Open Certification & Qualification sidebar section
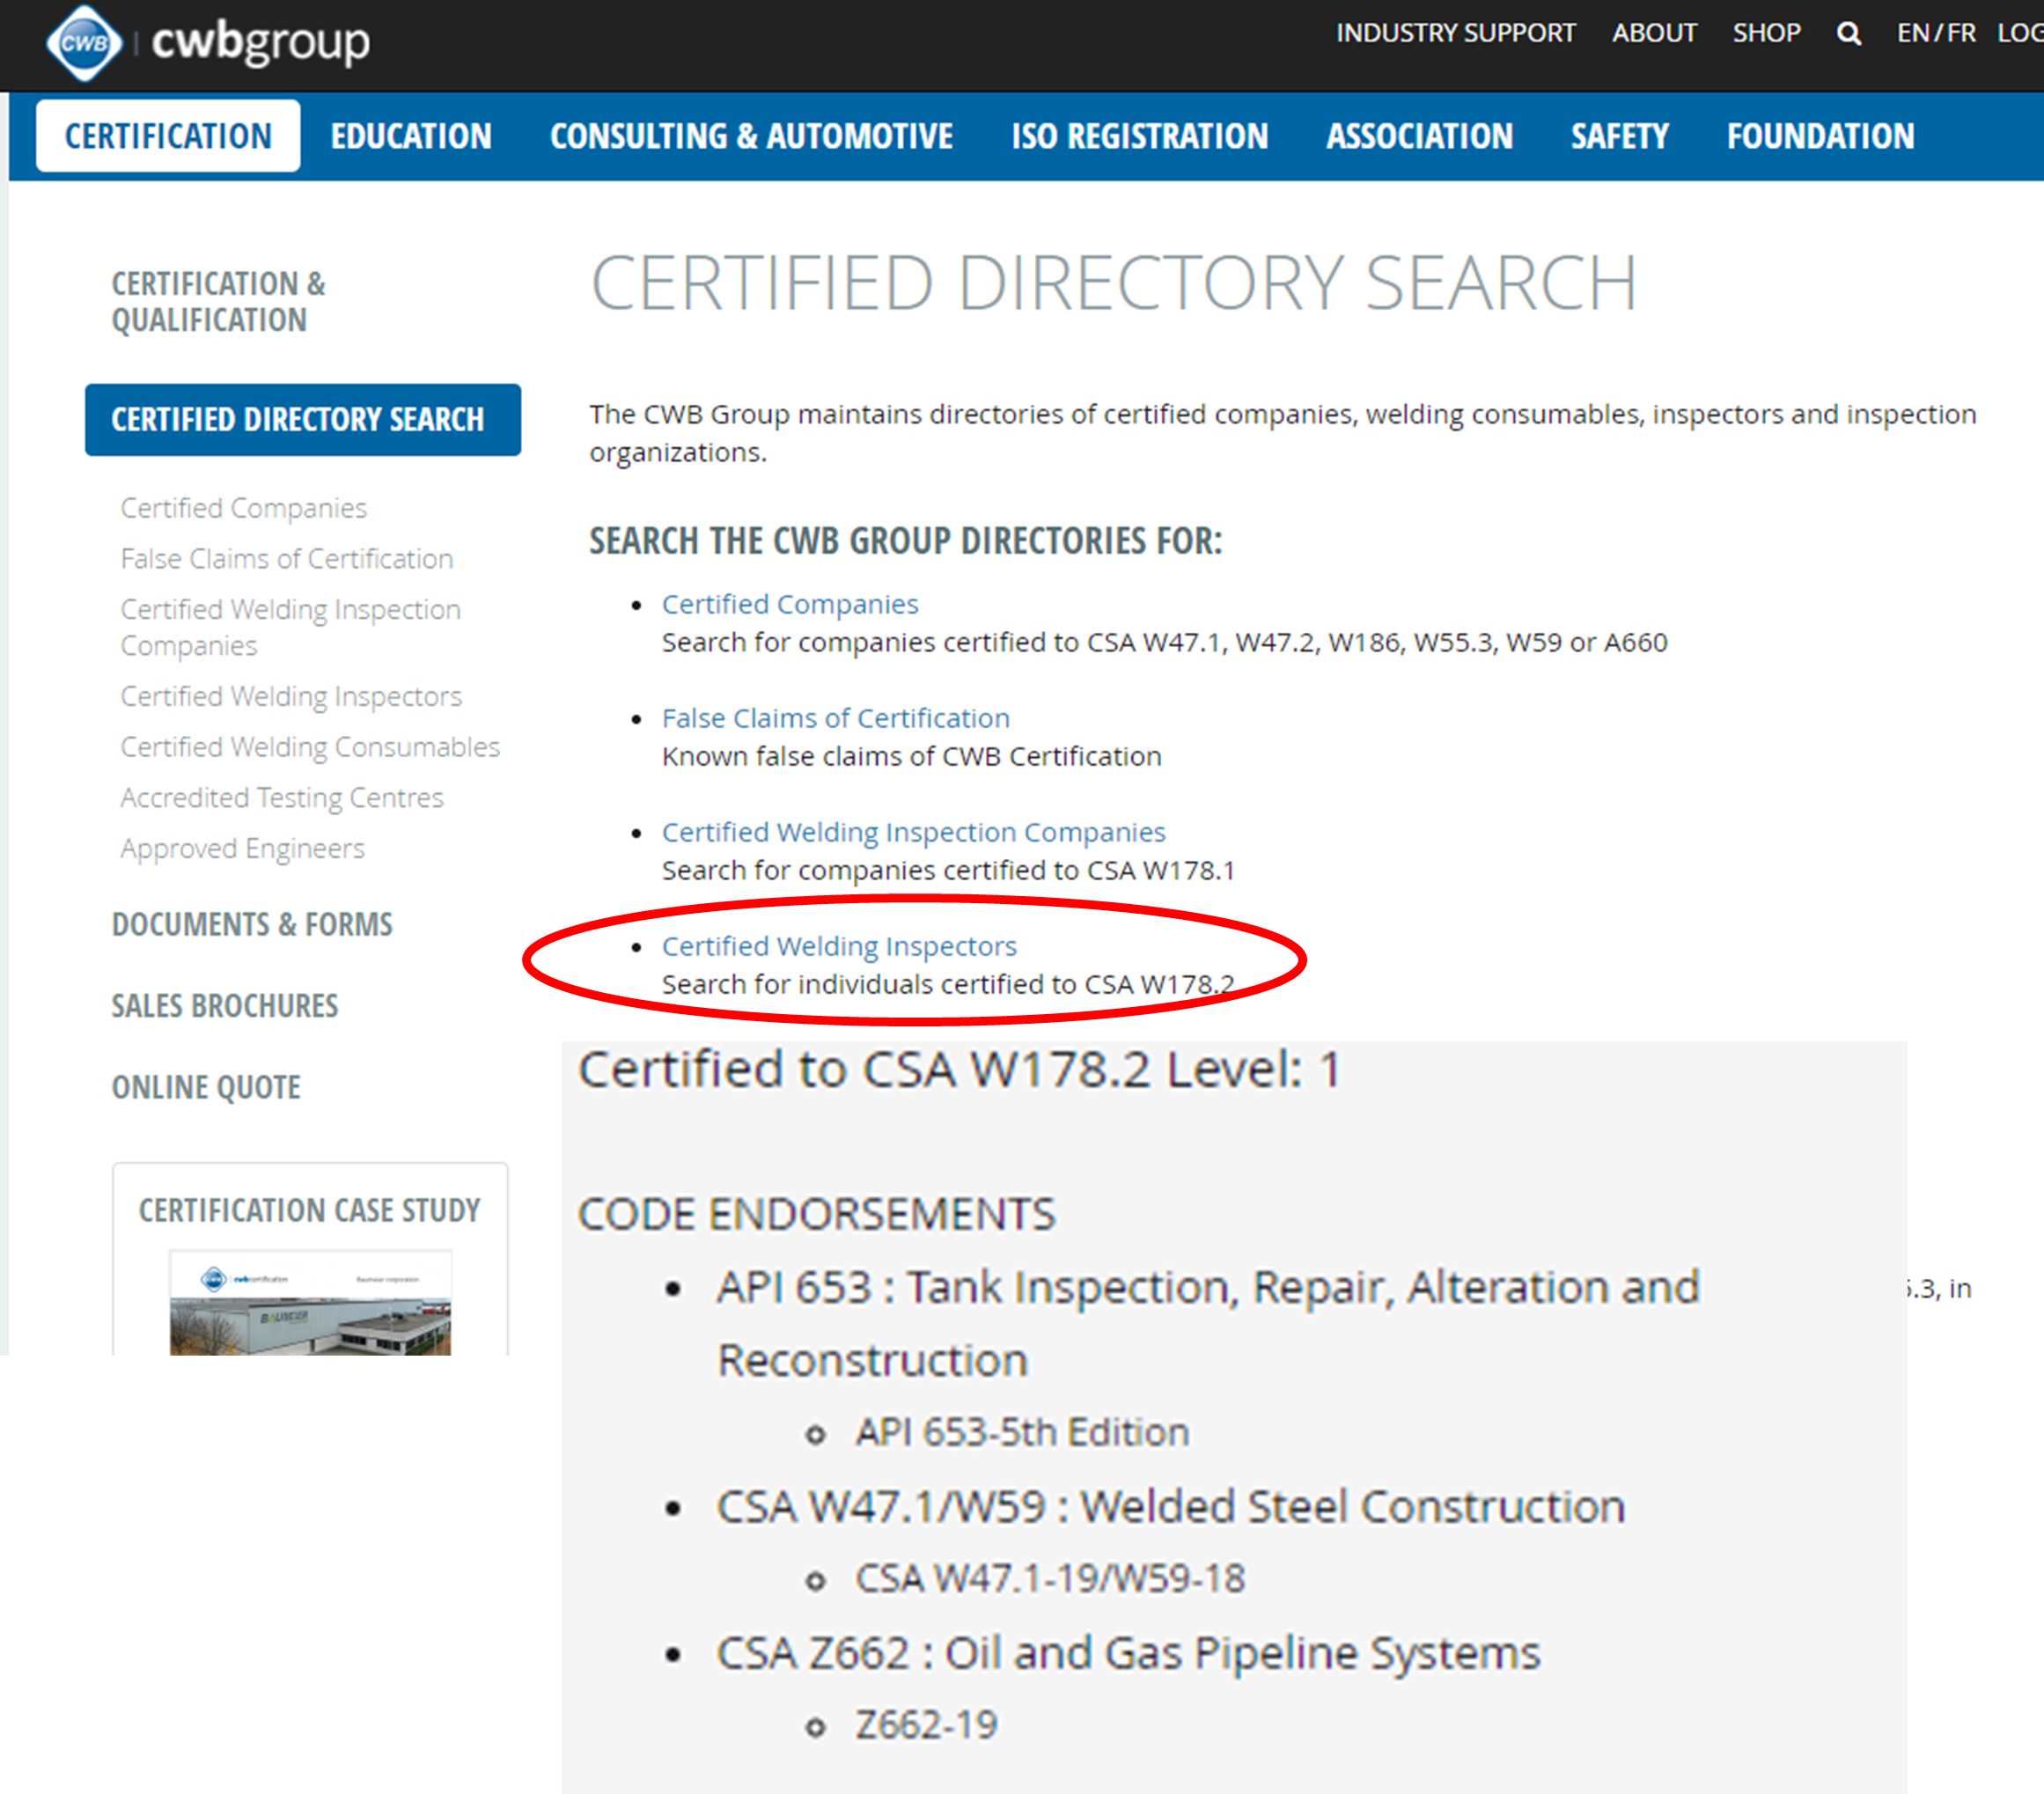Image resolution: width=2044 pixels, height=1794 pixels. pos(219,302)
